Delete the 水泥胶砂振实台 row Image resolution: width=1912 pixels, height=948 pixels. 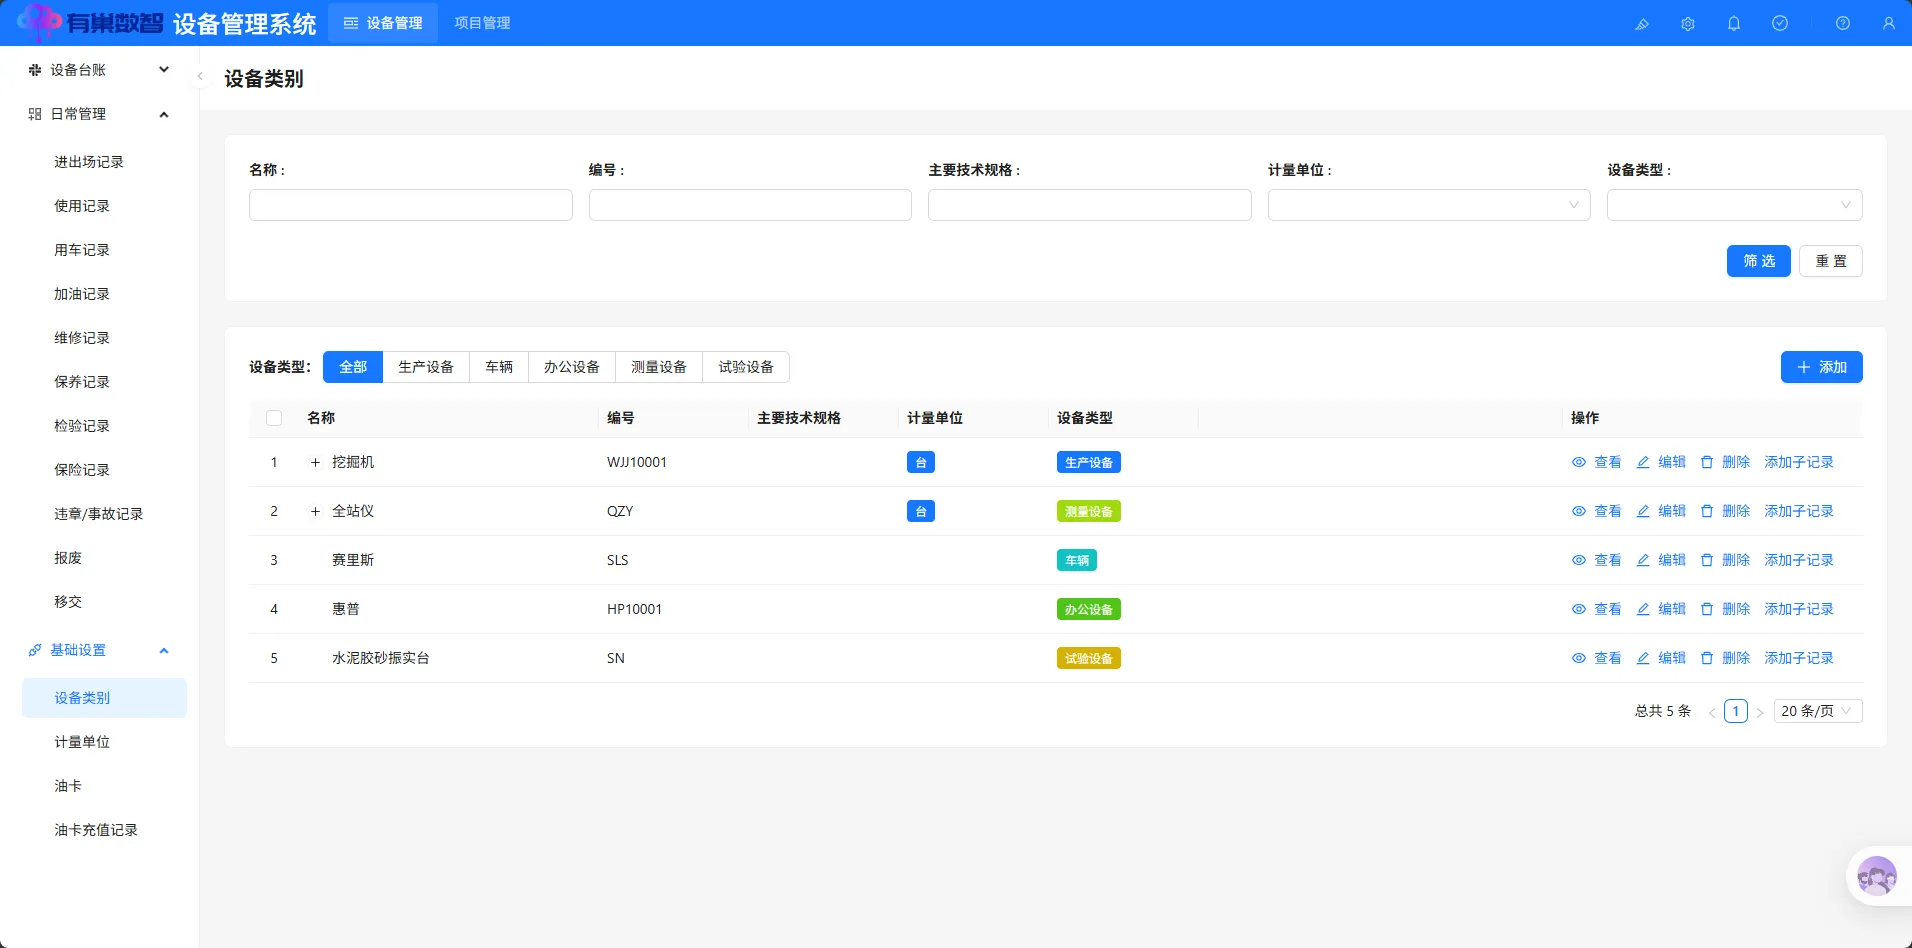point(1725,658)
